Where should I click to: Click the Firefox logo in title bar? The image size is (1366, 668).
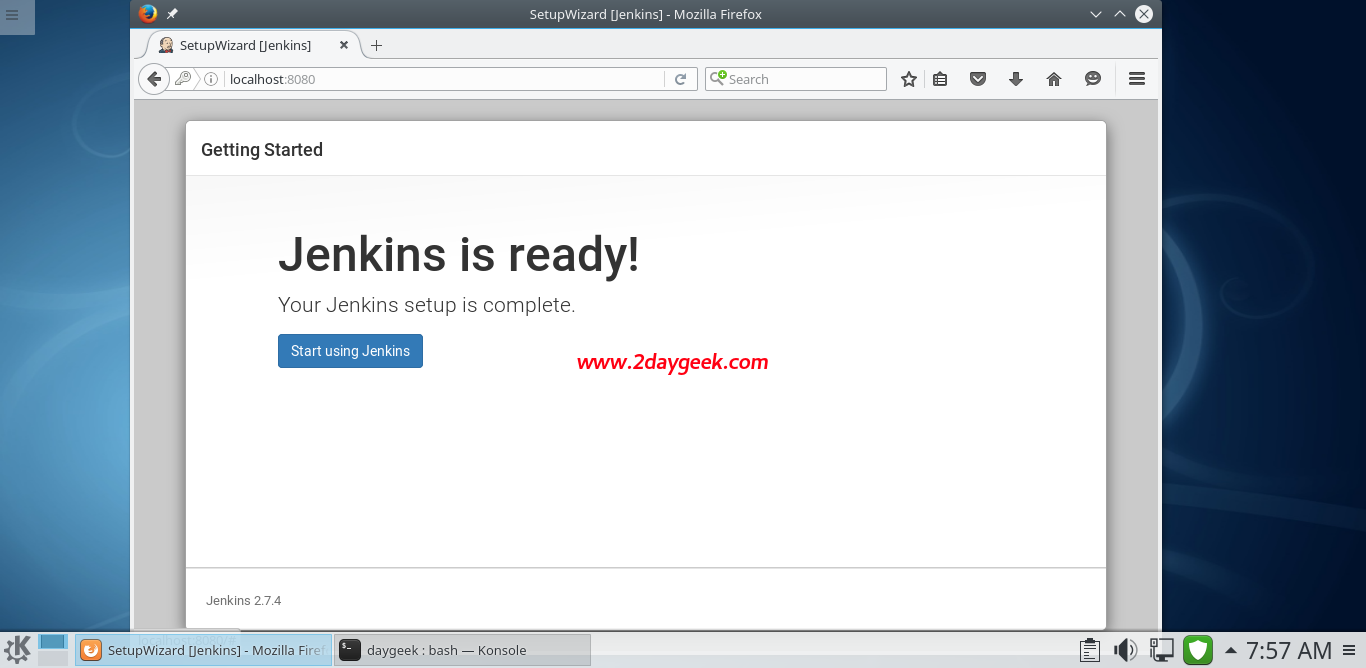click(x=148, y=14)
